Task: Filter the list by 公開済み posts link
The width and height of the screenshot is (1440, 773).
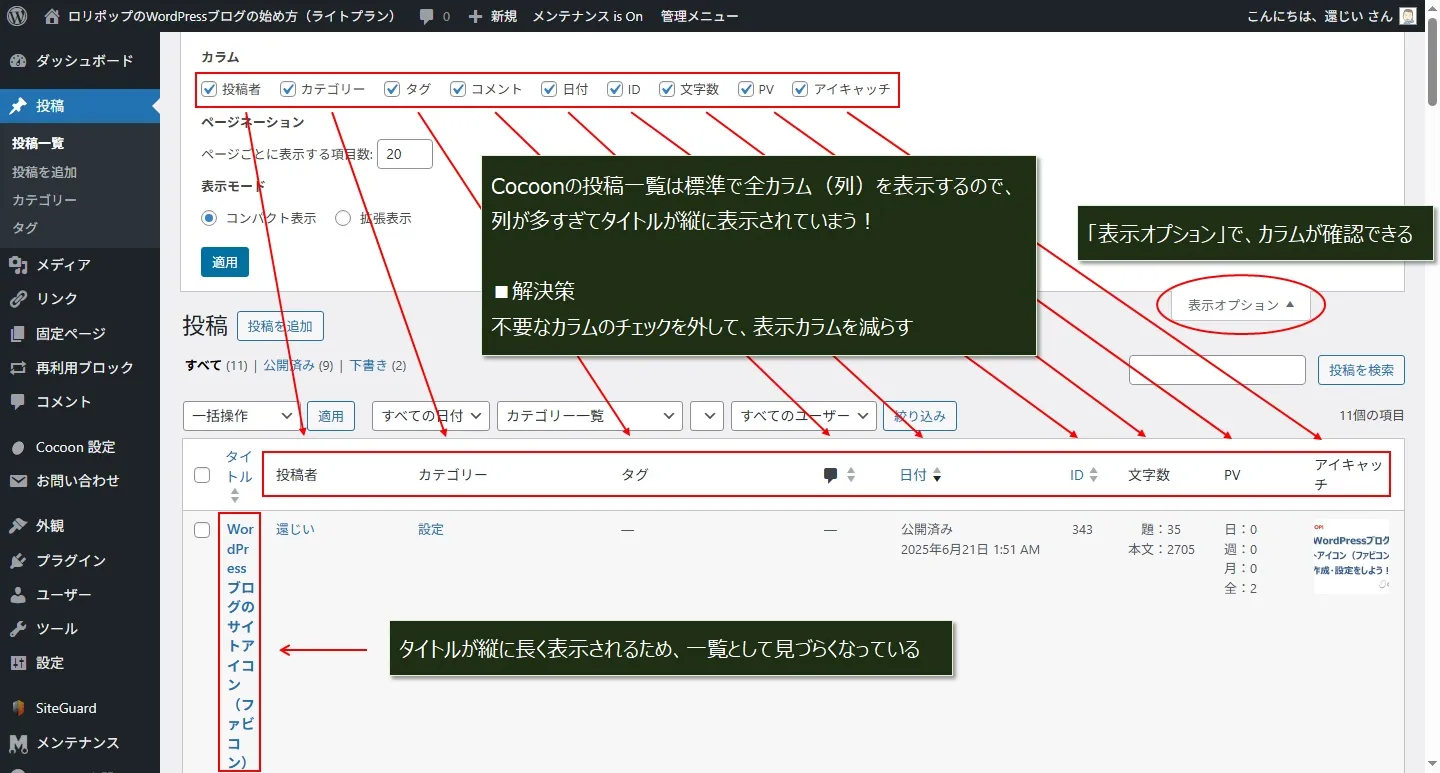Action: click(x=289, y=366)
